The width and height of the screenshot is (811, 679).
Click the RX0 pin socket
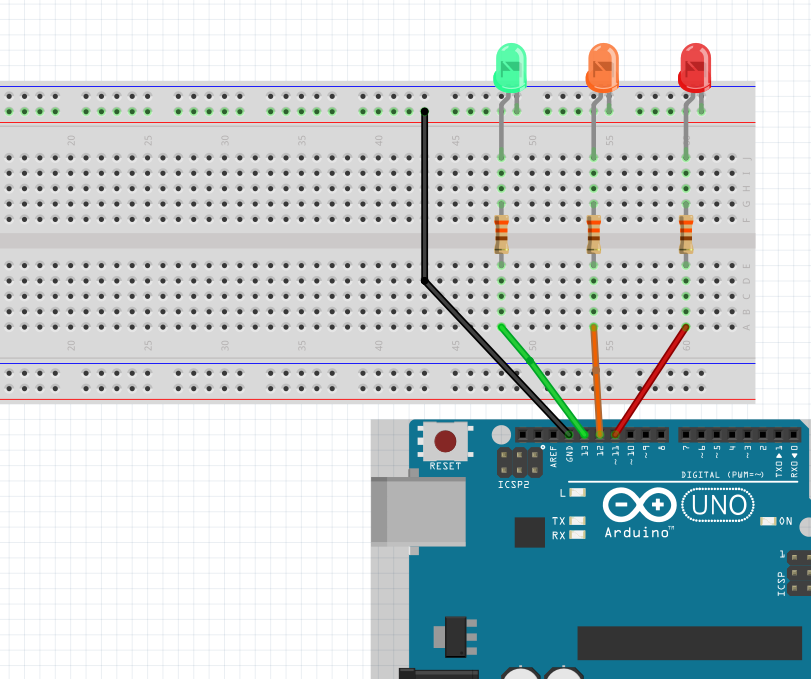794,434
